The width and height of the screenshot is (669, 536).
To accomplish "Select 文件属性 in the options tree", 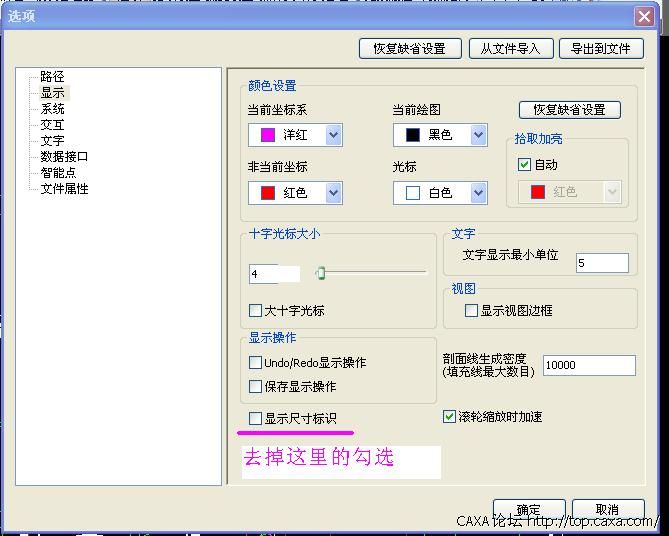I will [64, 189].
